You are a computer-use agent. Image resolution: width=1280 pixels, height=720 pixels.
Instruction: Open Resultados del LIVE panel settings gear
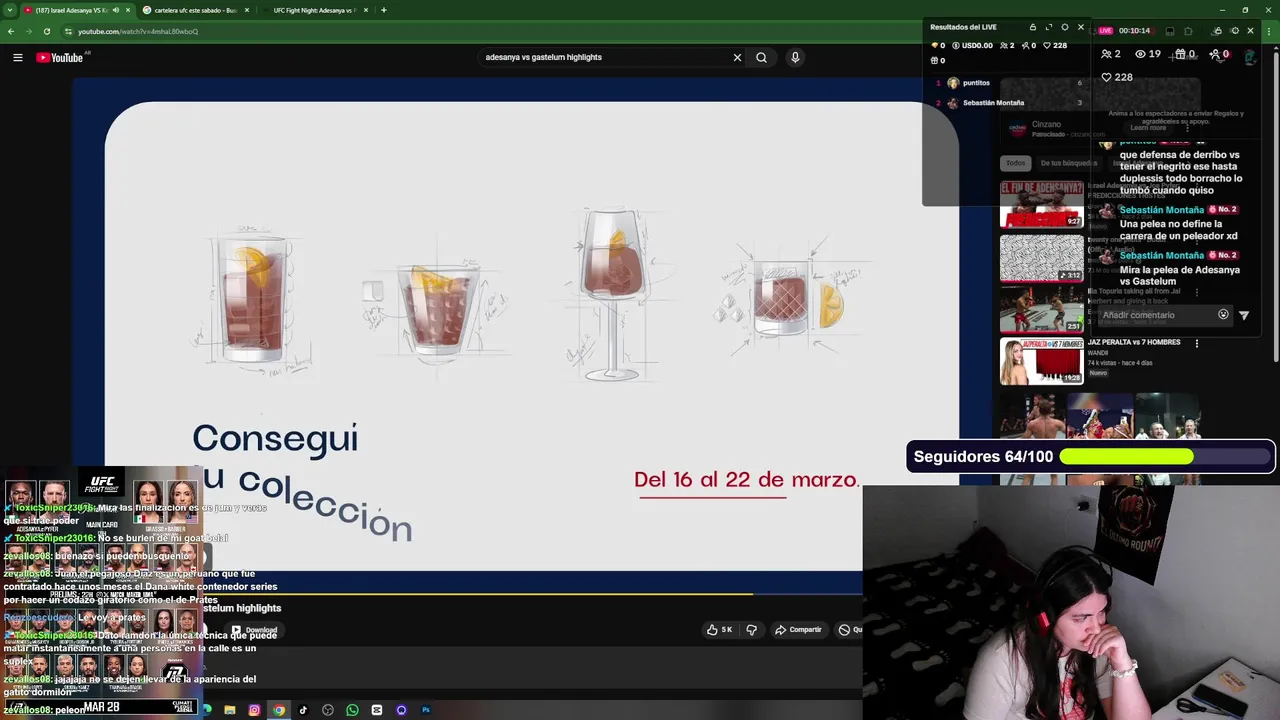pos(1065,27)
